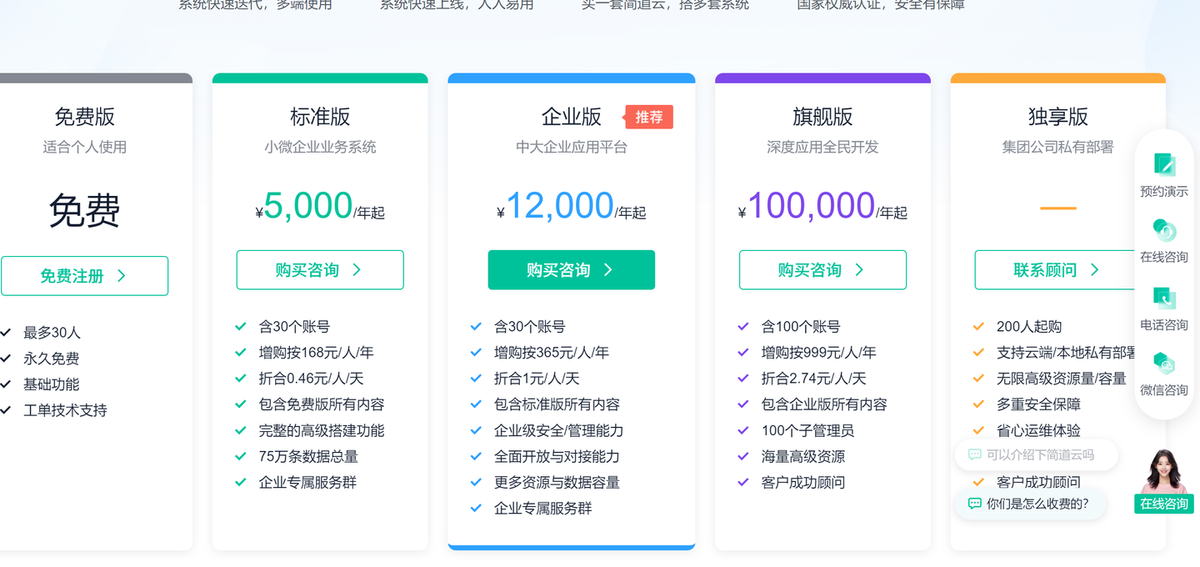Screen dimensions: 1200x567
Task: Click the 增购按168元/人/年 feature
Action: coord(316,352)
